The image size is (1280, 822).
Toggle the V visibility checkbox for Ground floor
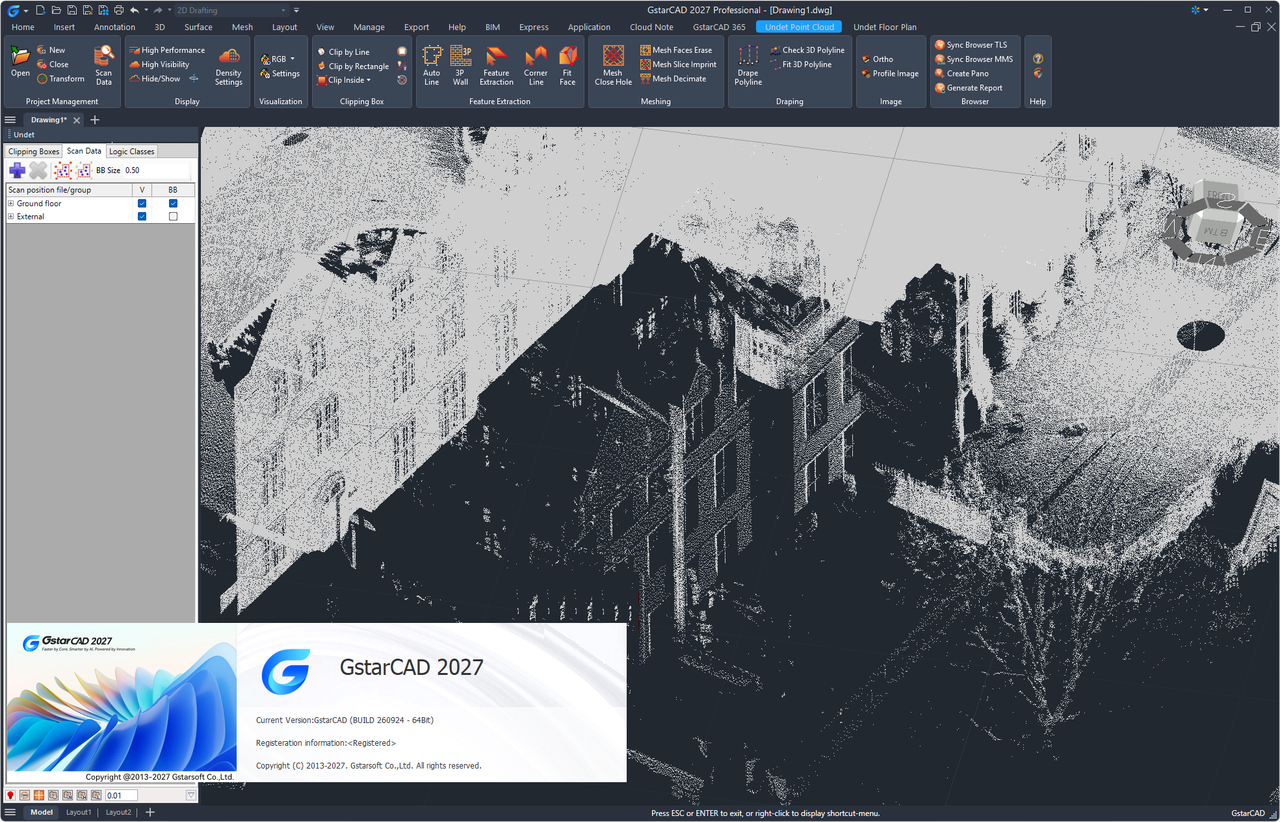[142, 203]
